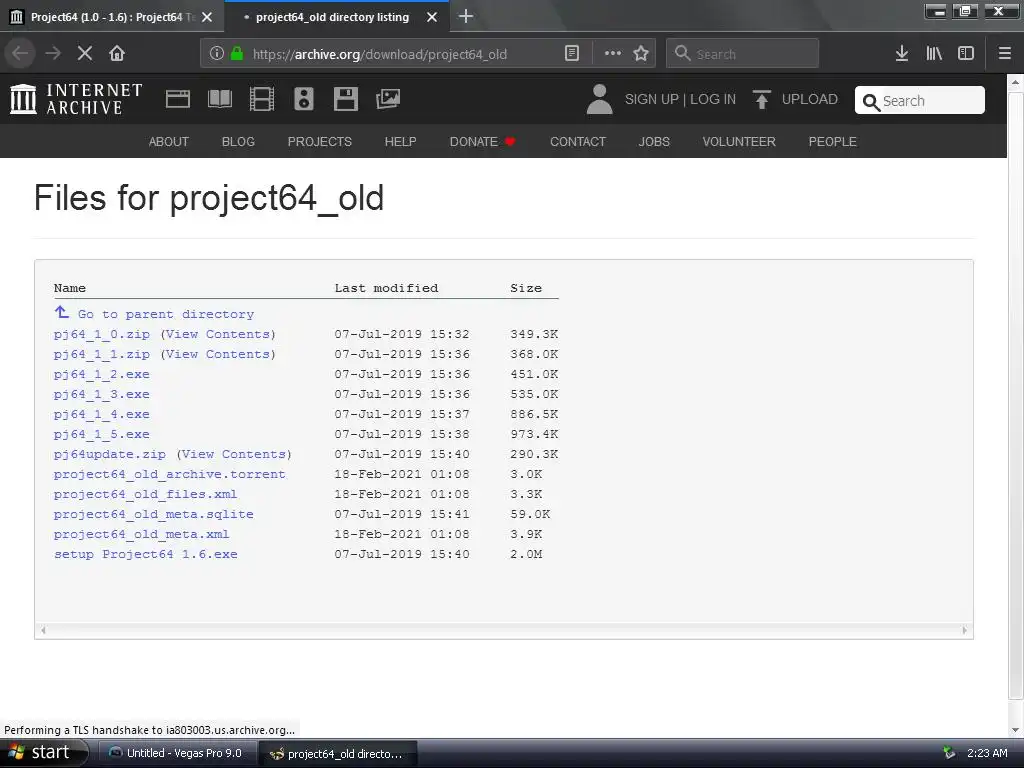Viewport: 1024px width, 768px height.
Task: Switch to Untitled - Vegas Pro 9.0 taskbar window
Action: tap(176, 754)
